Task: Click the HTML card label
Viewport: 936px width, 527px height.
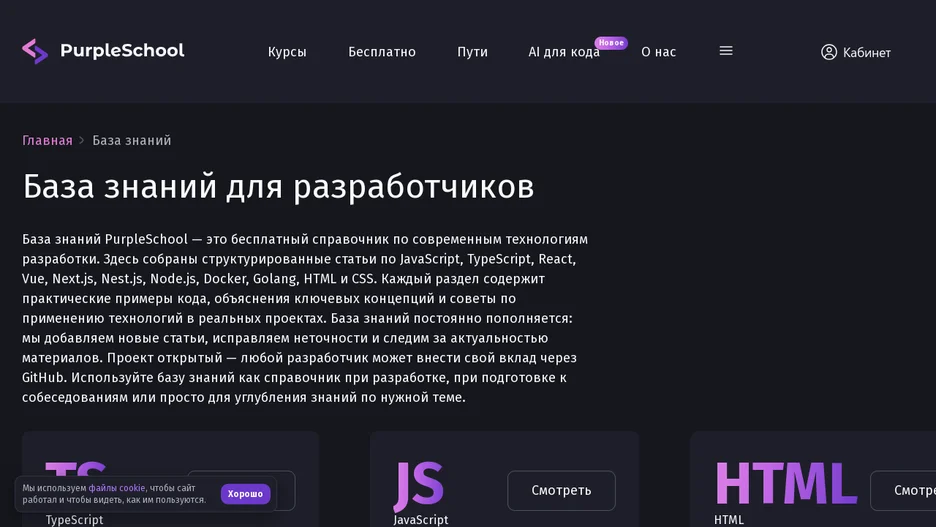Action: click(729, 520)
